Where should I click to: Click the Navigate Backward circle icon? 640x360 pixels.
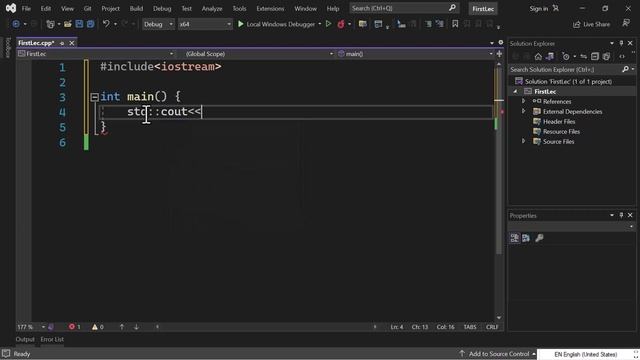click(x=16, y=24)
